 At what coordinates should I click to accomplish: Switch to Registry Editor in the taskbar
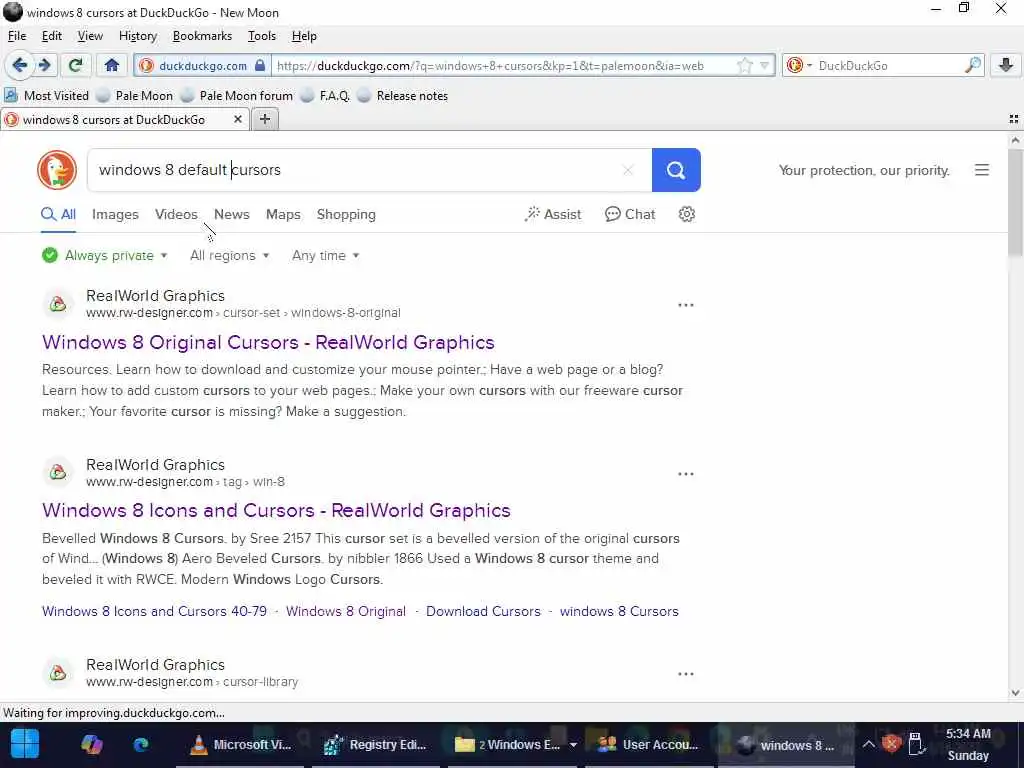pos(376,744)
